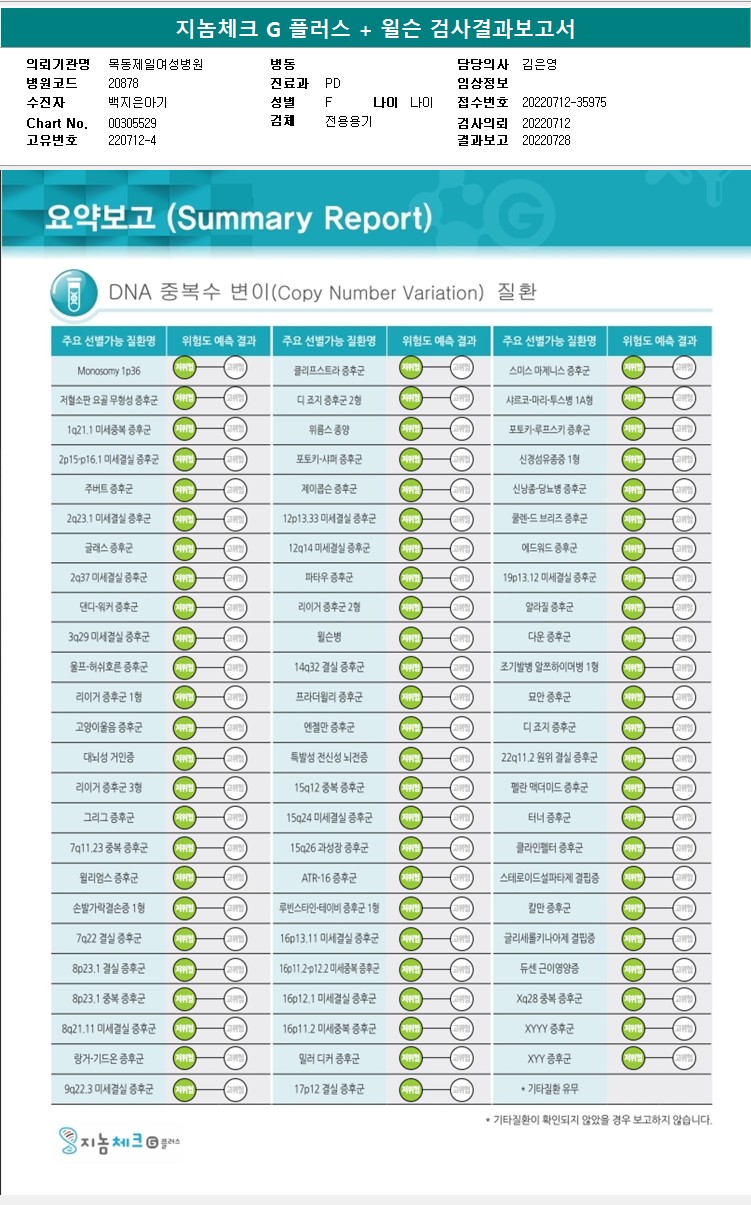Click the DNA test tube icon
Image resolution: width=751 pixels, height=1205 pixels.
[x=74, y=292]
